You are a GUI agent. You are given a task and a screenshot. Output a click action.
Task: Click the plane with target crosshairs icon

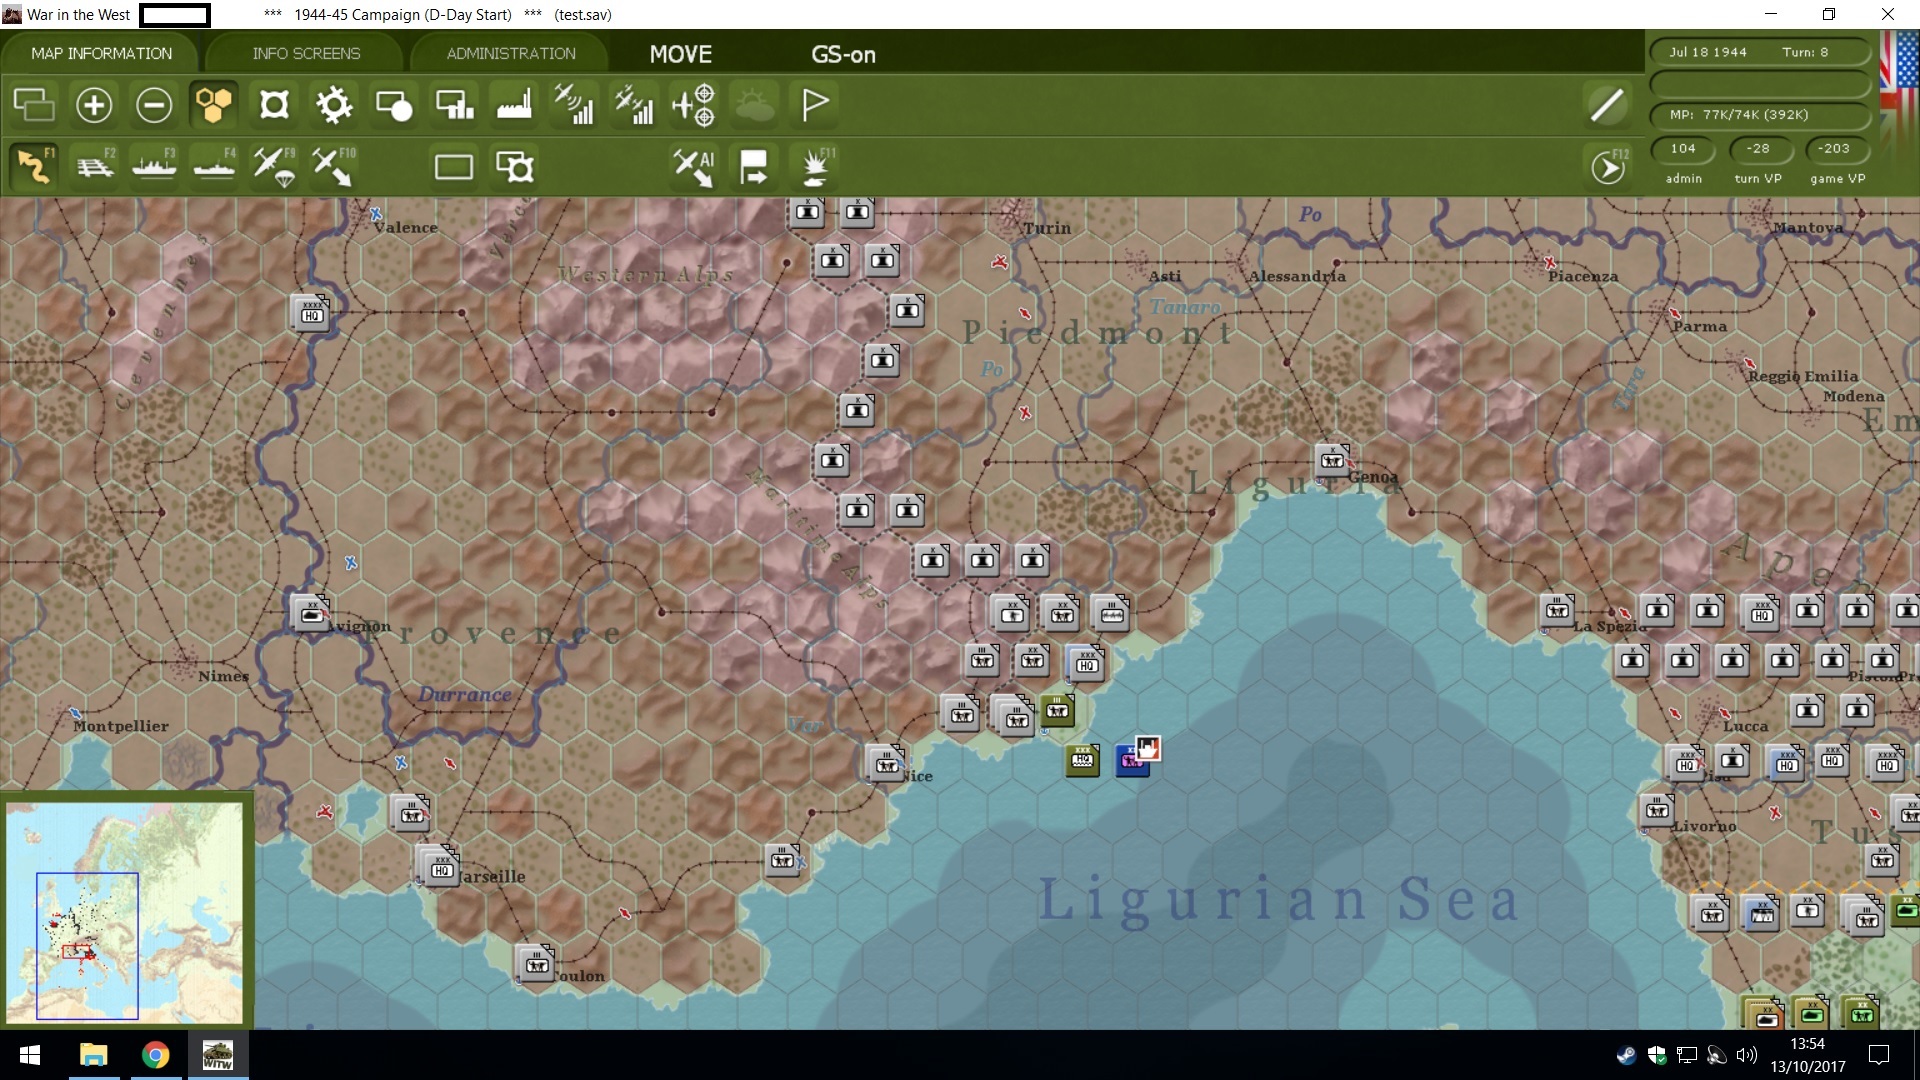coord(694,105)
